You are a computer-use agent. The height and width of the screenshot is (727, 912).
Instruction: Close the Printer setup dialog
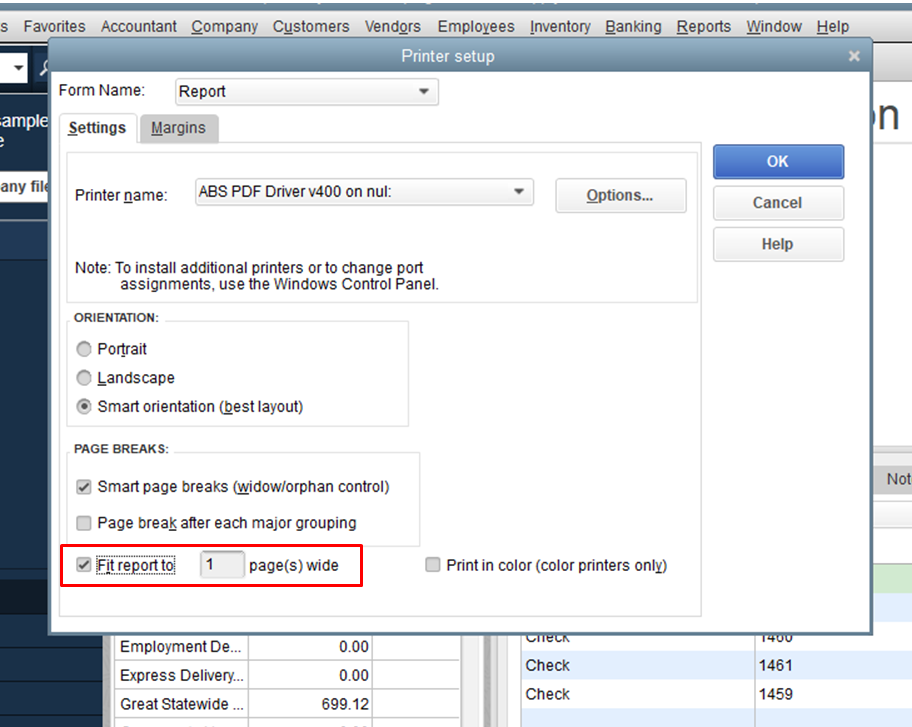(854, 56)
